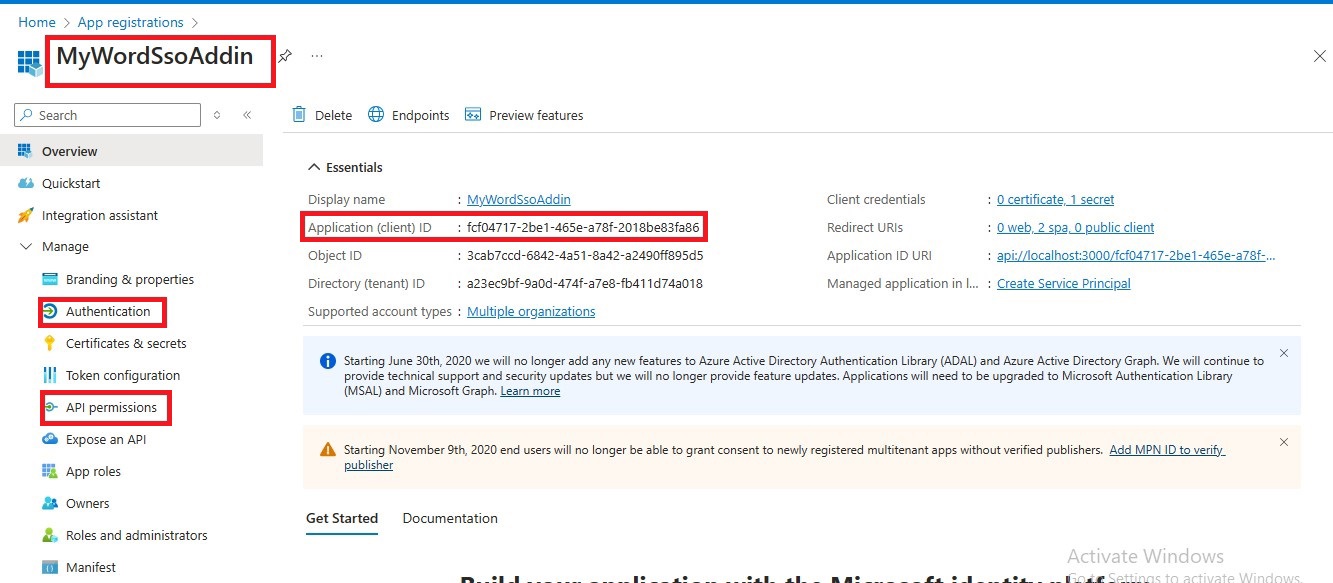The image size is (1333, 583).
Task: Open the more options ellipsis by title
Action: 317,56
